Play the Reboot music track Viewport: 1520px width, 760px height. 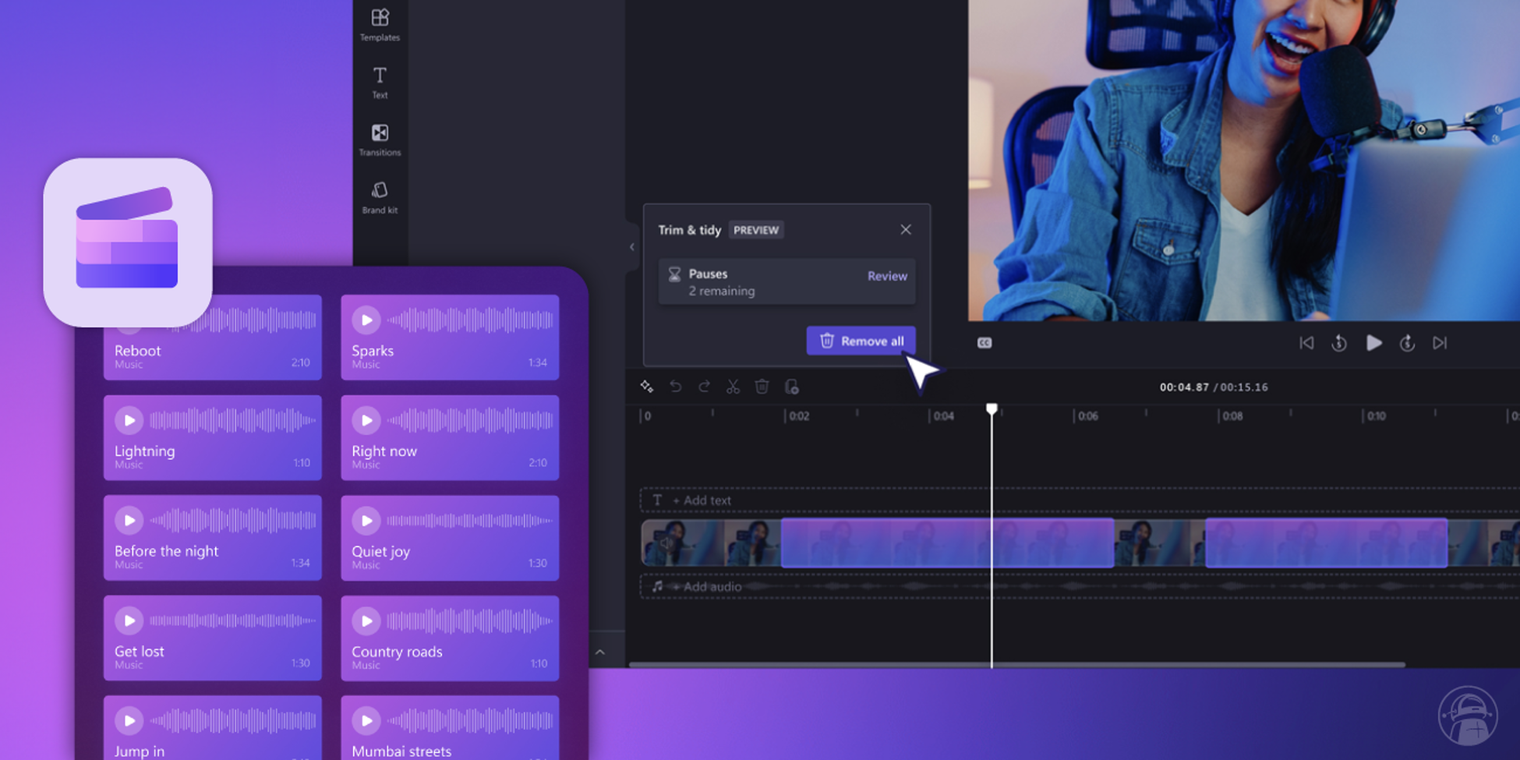(x=128, y=320)
